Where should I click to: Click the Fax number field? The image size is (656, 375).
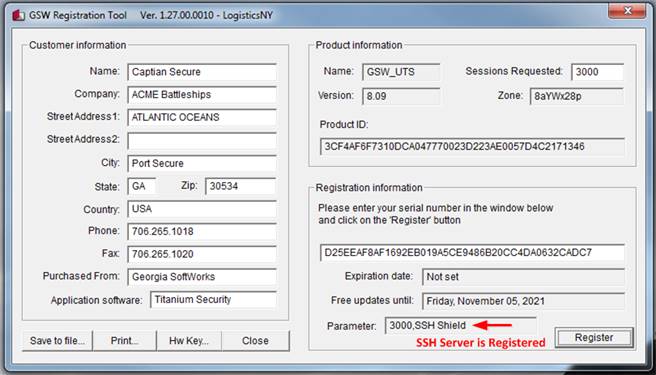[202, 254]
